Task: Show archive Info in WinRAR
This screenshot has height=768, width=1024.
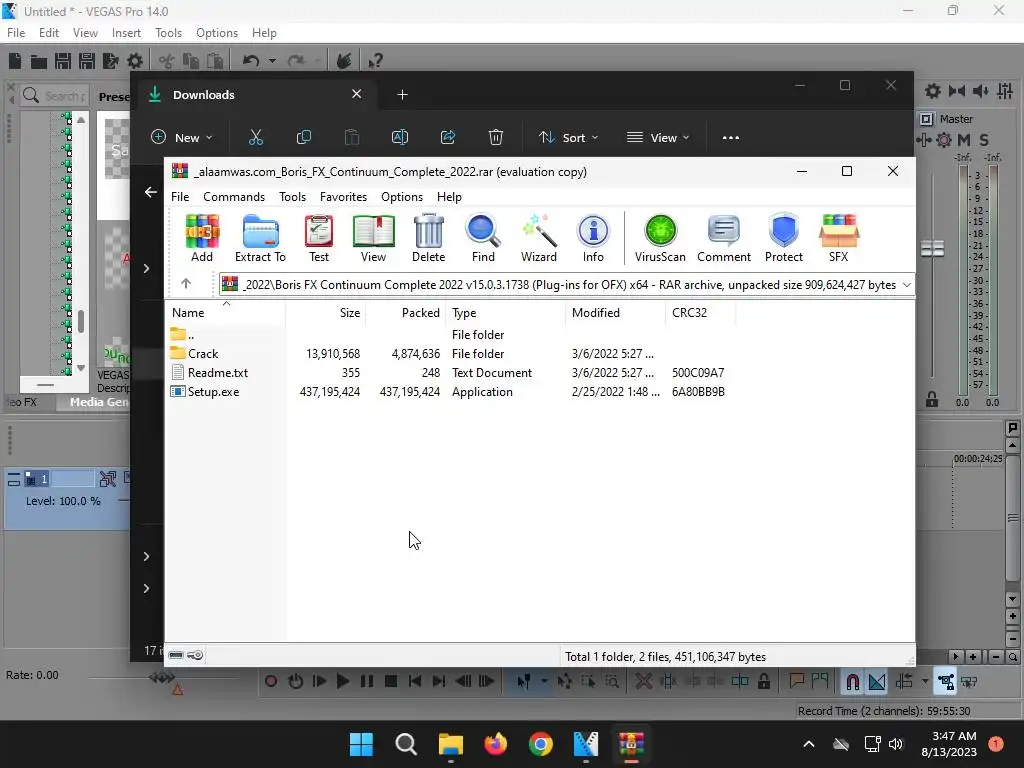Action: click(593, 238)
